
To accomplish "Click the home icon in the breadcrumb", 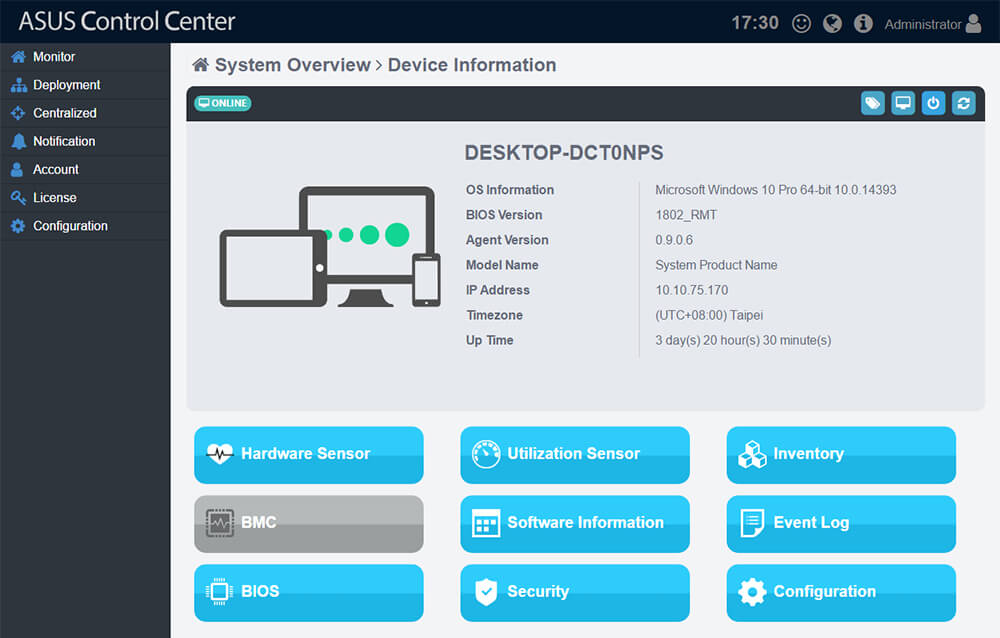I will coord(200,64).
